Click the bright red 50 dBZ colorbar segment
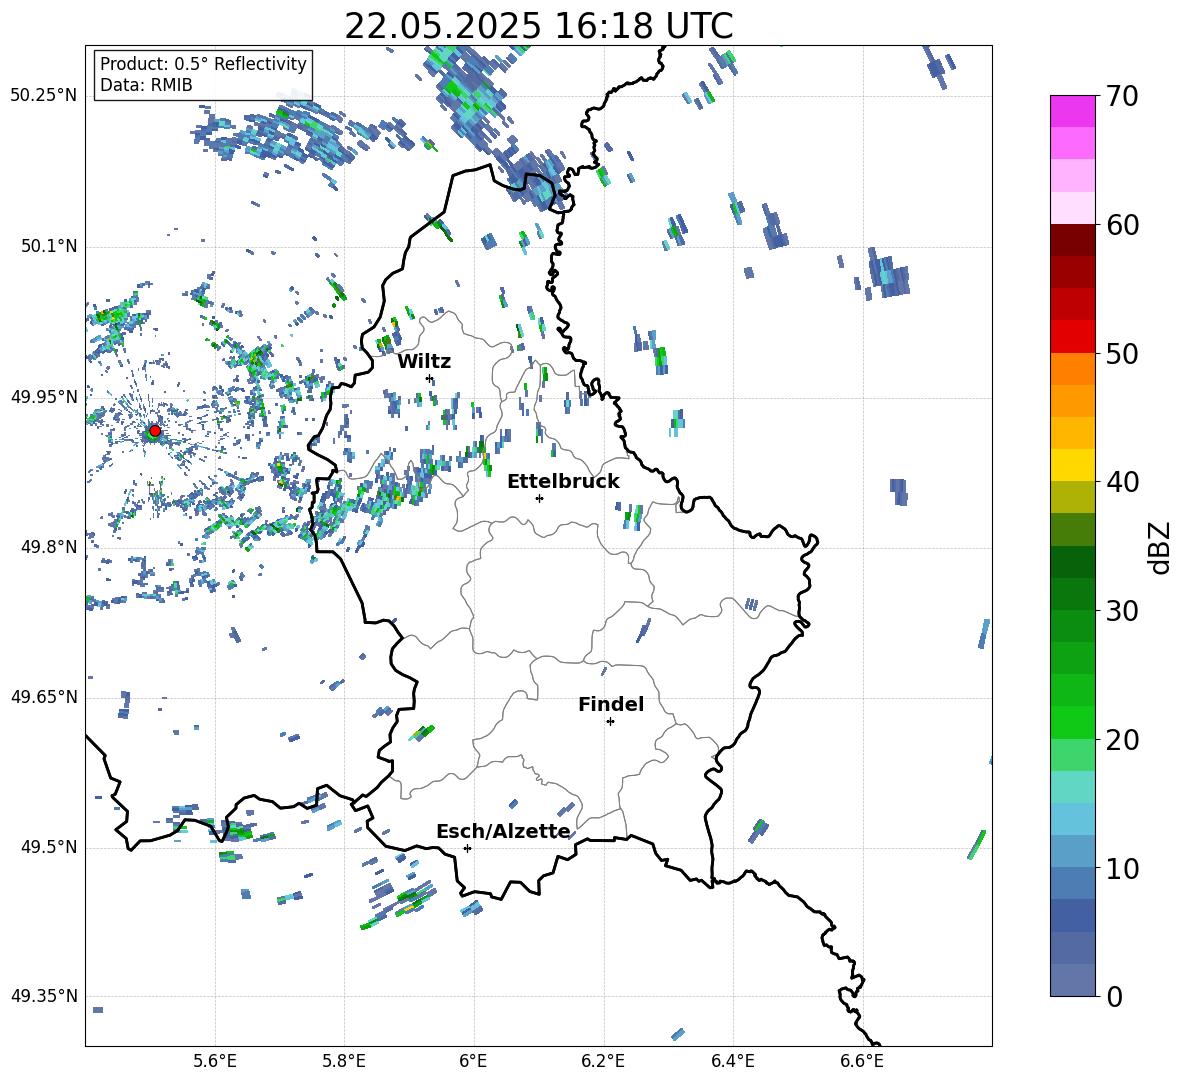1184x1081 pixels. click(x=1072, y=337)
